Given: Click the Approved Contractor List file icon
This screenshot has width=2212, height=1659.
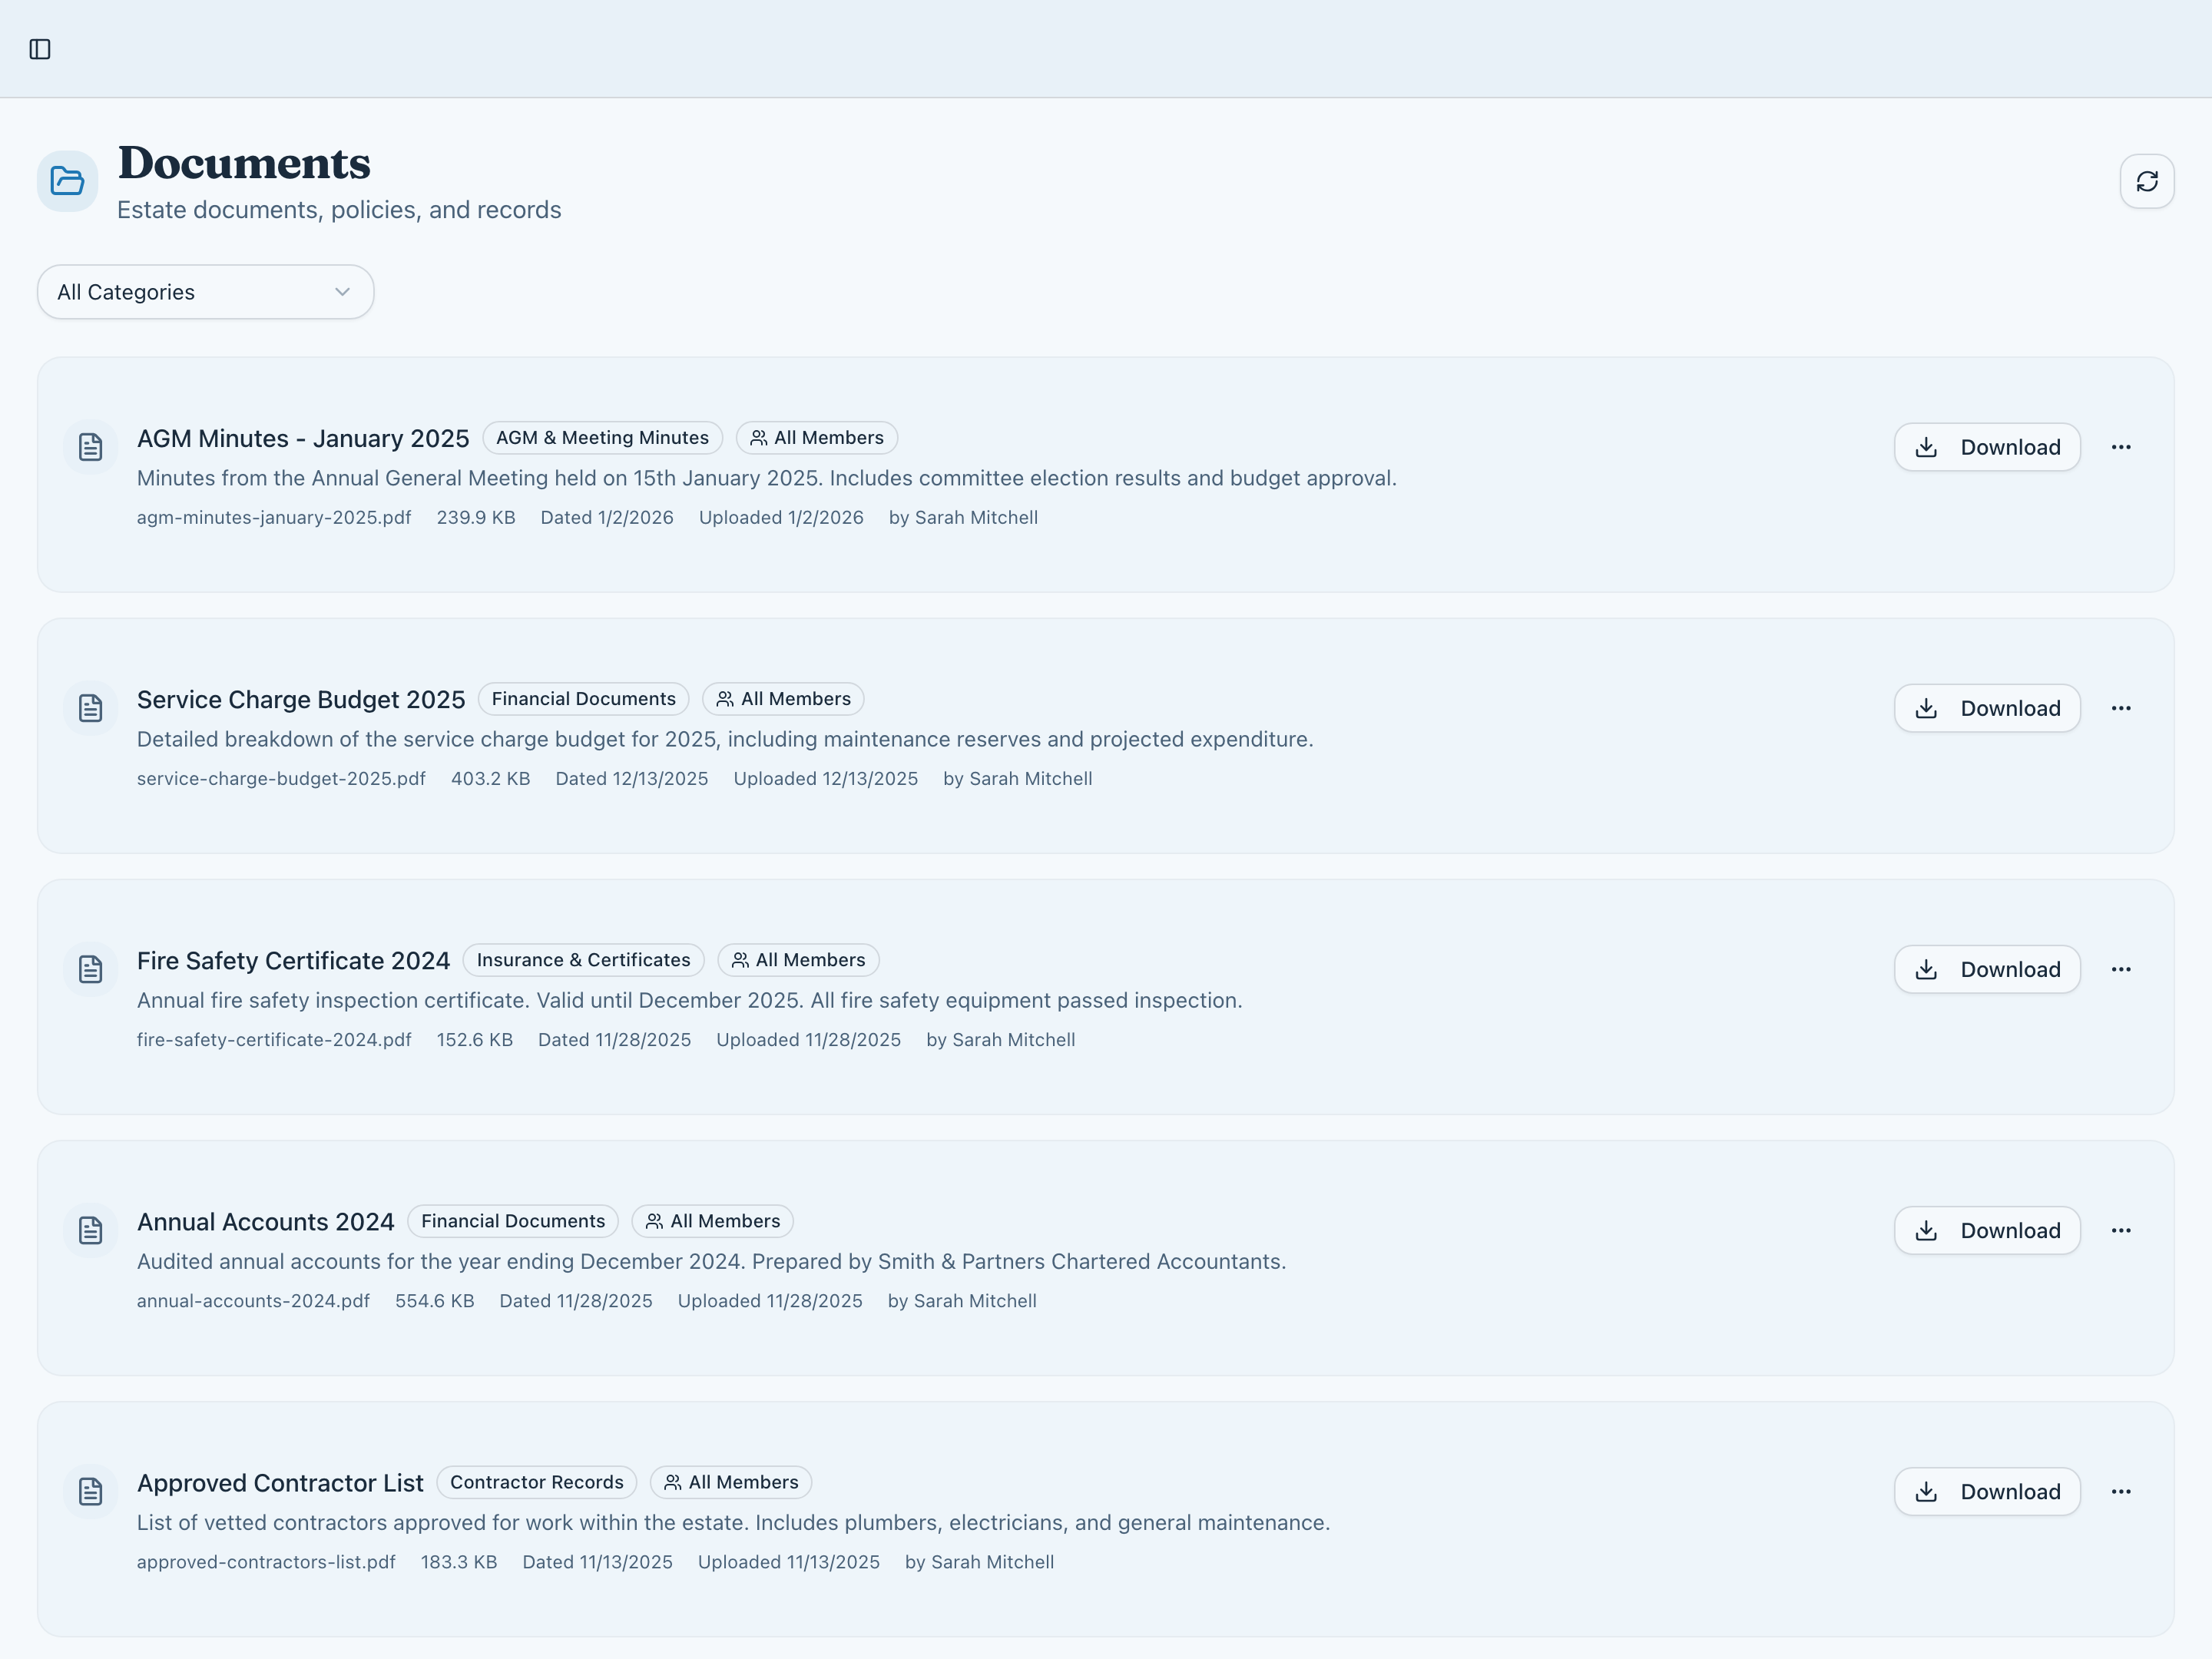Looking at the screenshot, I should (x=91, y=1491).
